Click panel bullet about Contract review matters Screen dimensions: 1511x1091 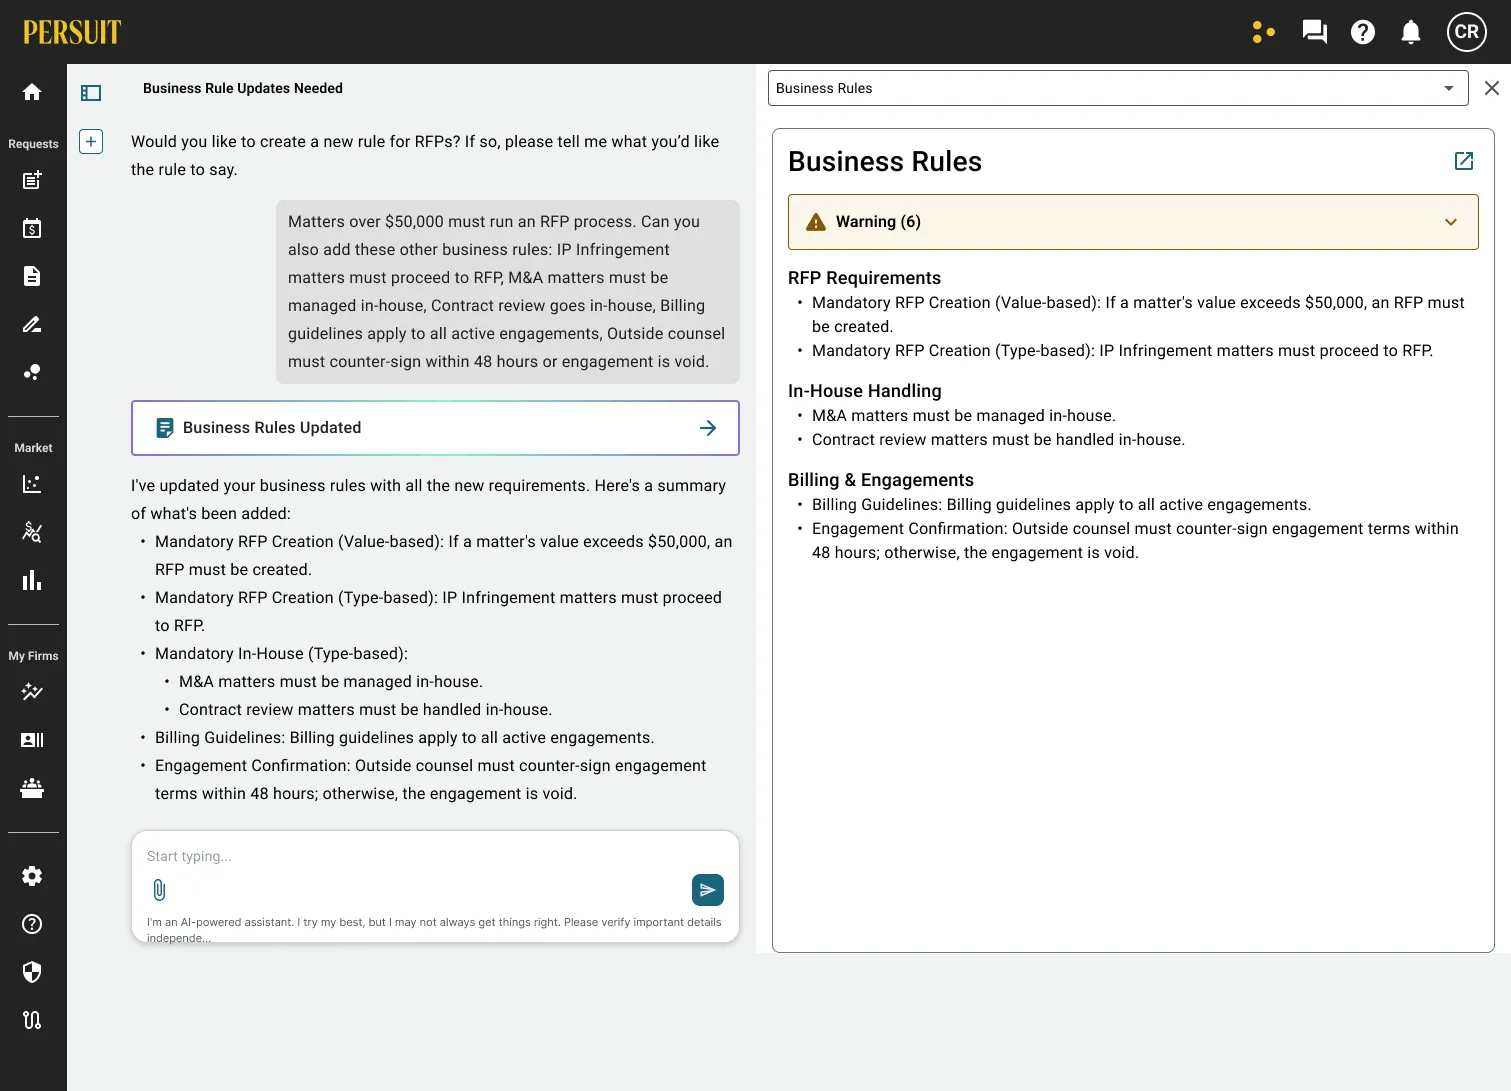click(x=998, y=440)
